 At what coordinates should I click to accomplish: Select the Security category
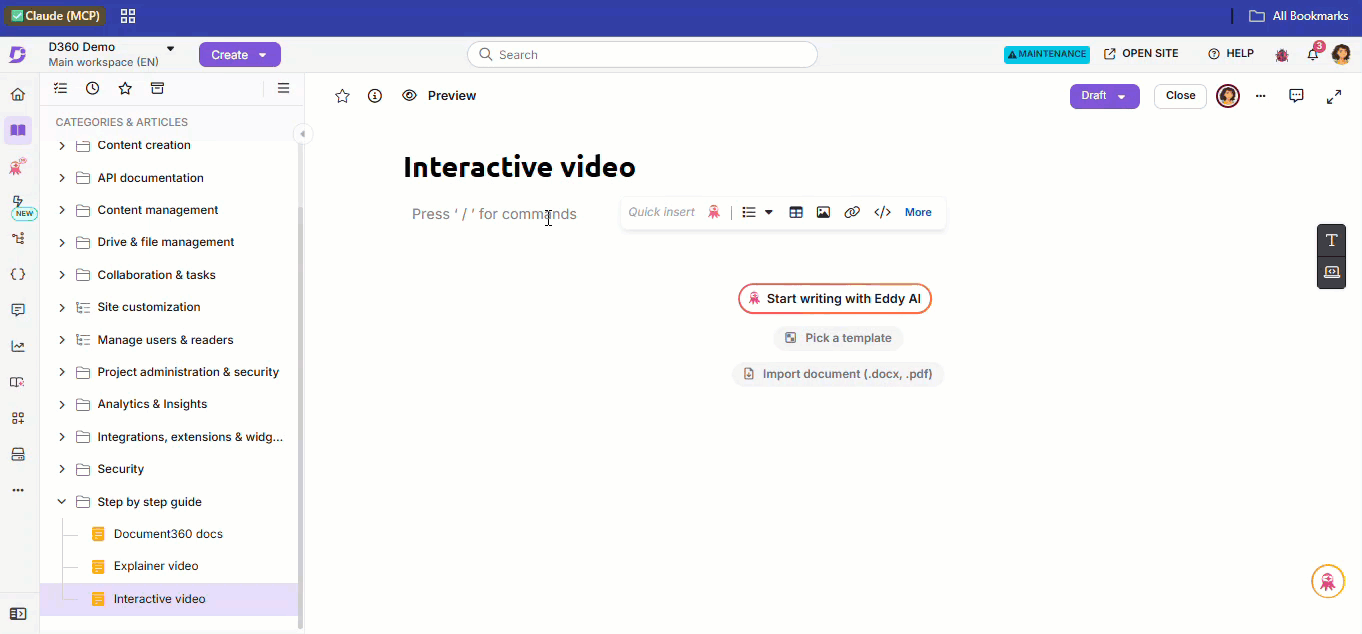click(121, 469)
